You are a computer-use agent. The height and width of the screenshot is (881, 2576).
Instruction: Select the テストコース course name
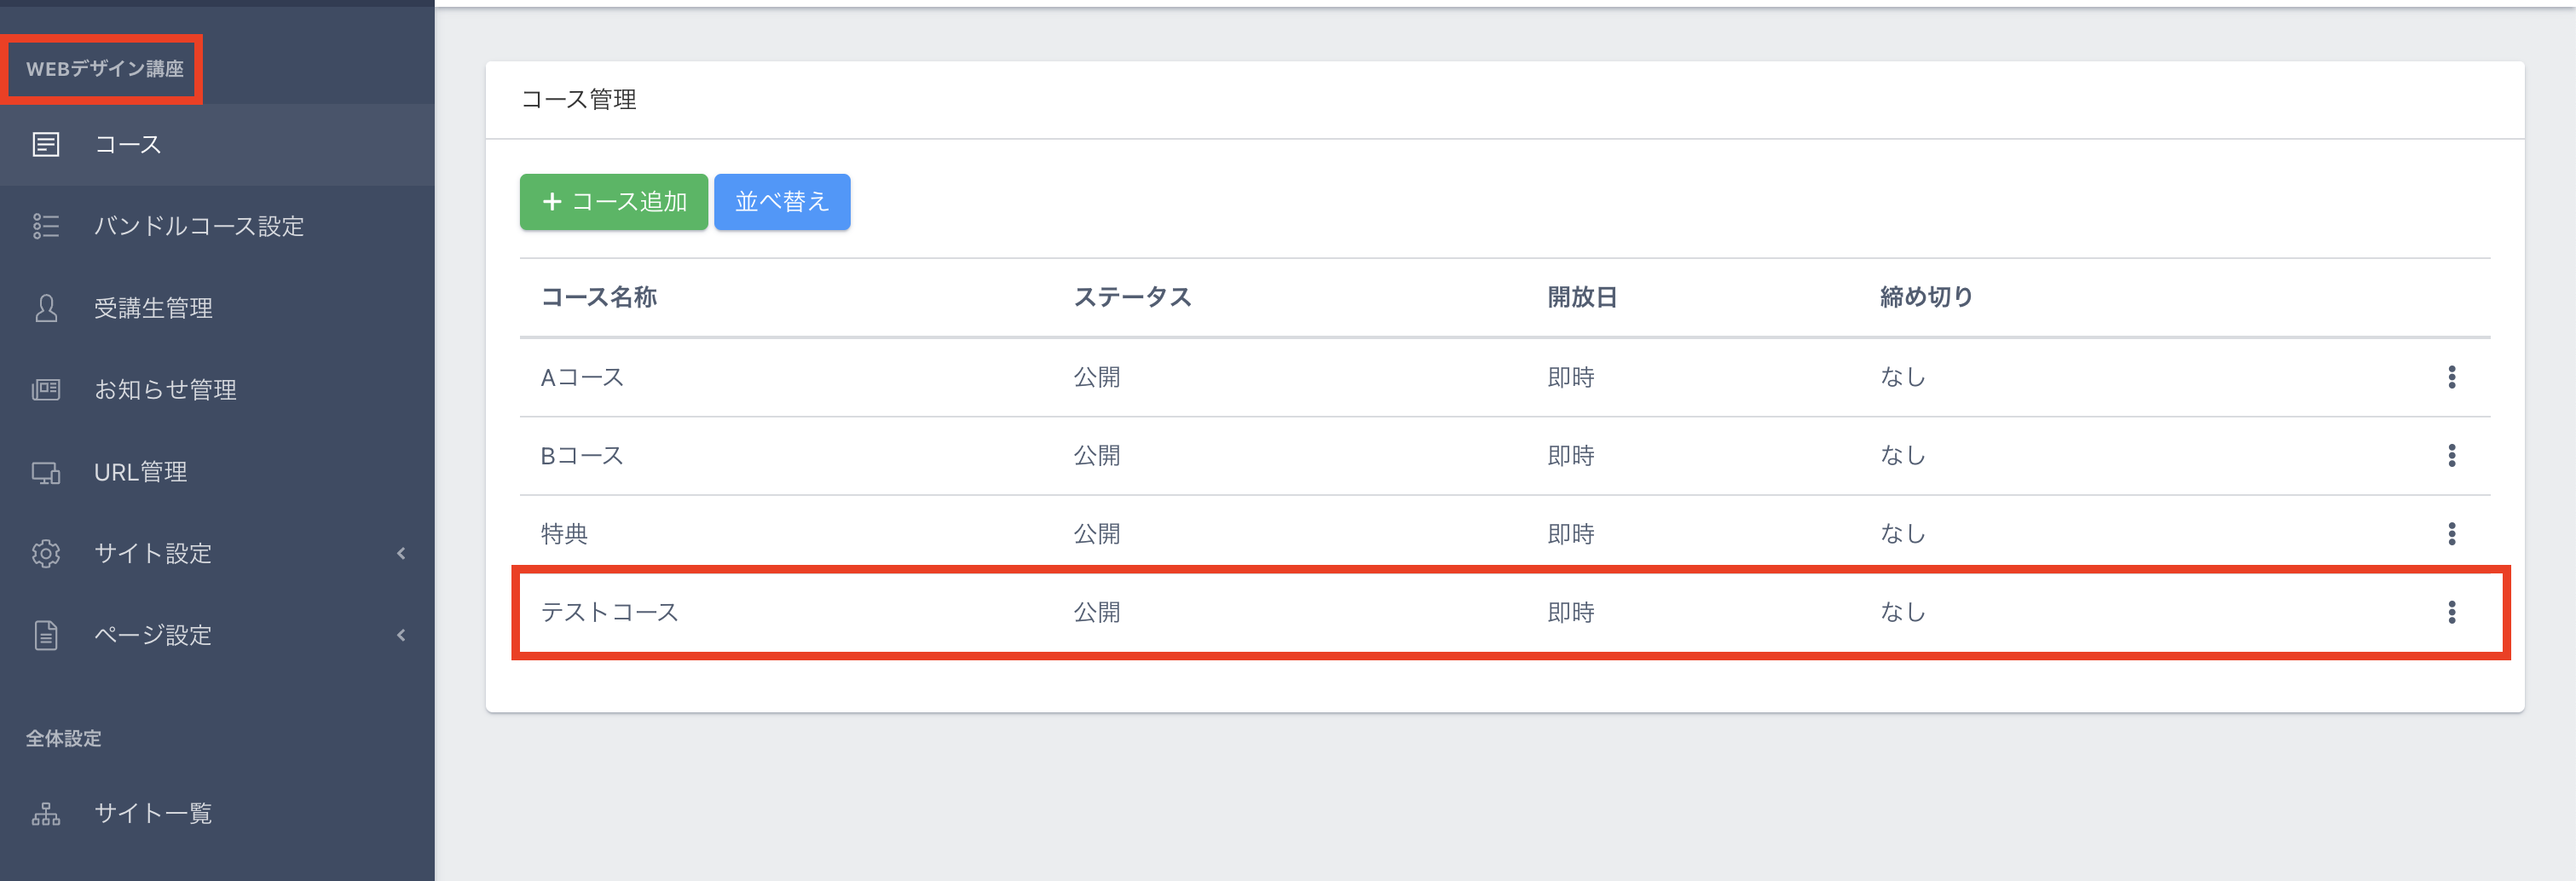point(609,612)
